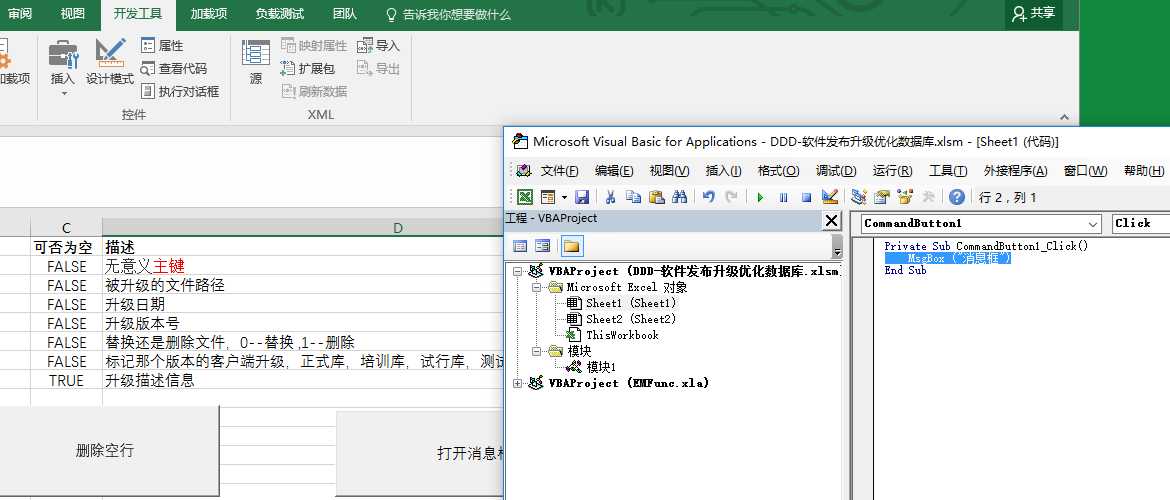This screenshot has width=1170, height=500.
Task: Switch to the 团队 ribbon tab
Action: [344, 14]
